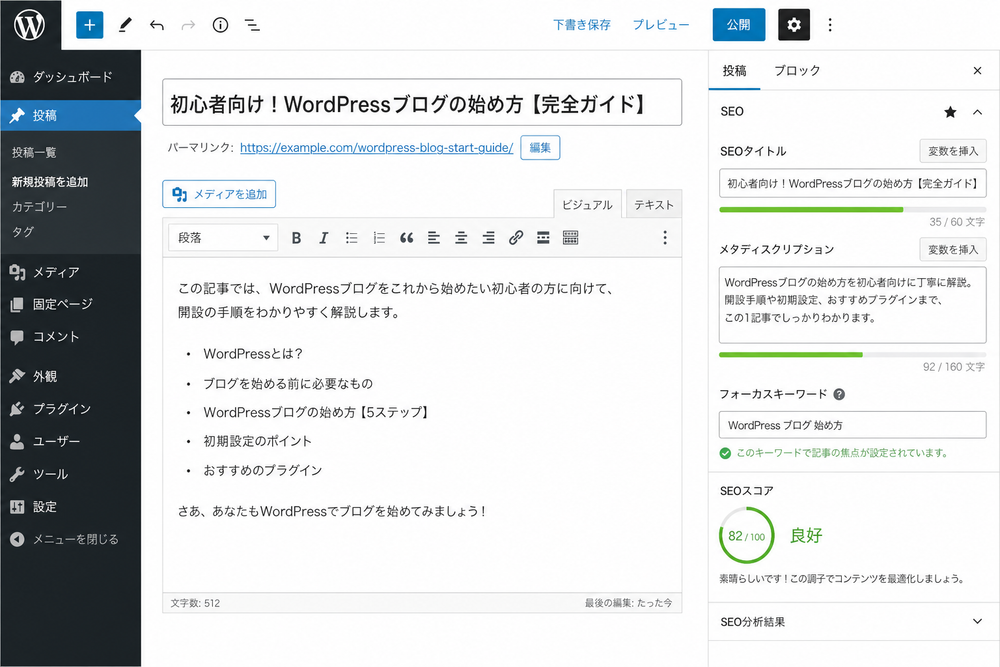Screen dimensions: 1000x667
Task: Collapse the SEO panel
Action: pyautogui.click(x=977, y=112)
